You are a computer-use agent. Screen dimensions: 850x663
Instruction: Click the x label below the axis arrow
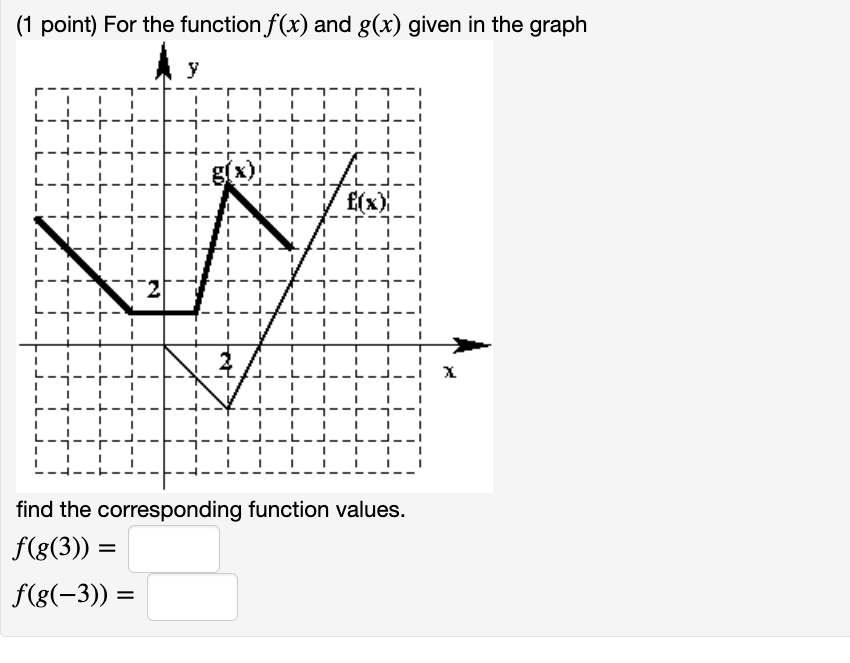tap(449, 370)
